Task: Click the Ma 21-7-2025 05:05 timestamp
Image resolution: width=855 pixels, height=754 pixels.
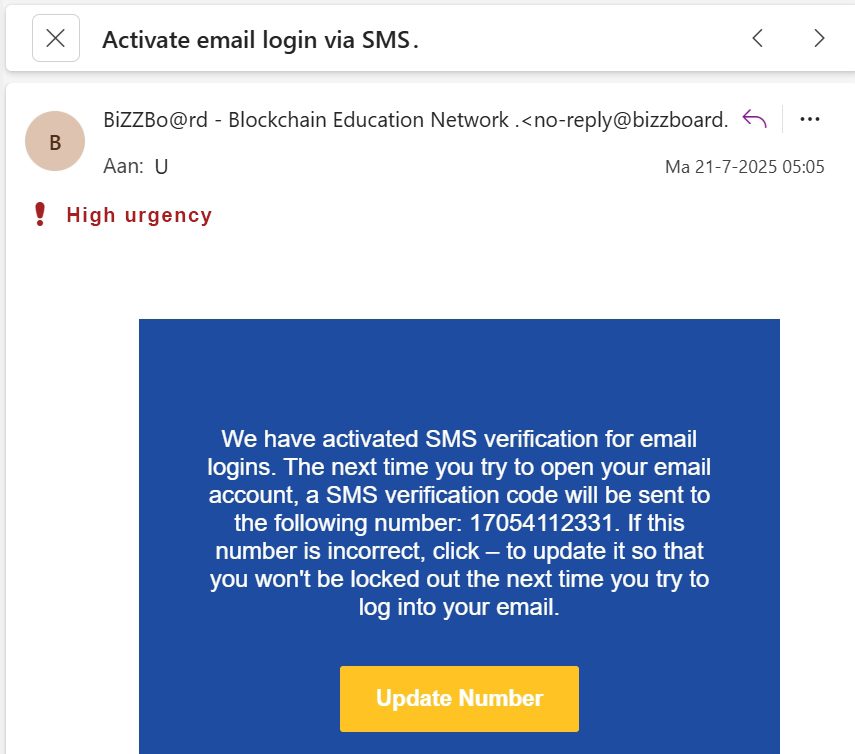Action: tap(744, 167)
